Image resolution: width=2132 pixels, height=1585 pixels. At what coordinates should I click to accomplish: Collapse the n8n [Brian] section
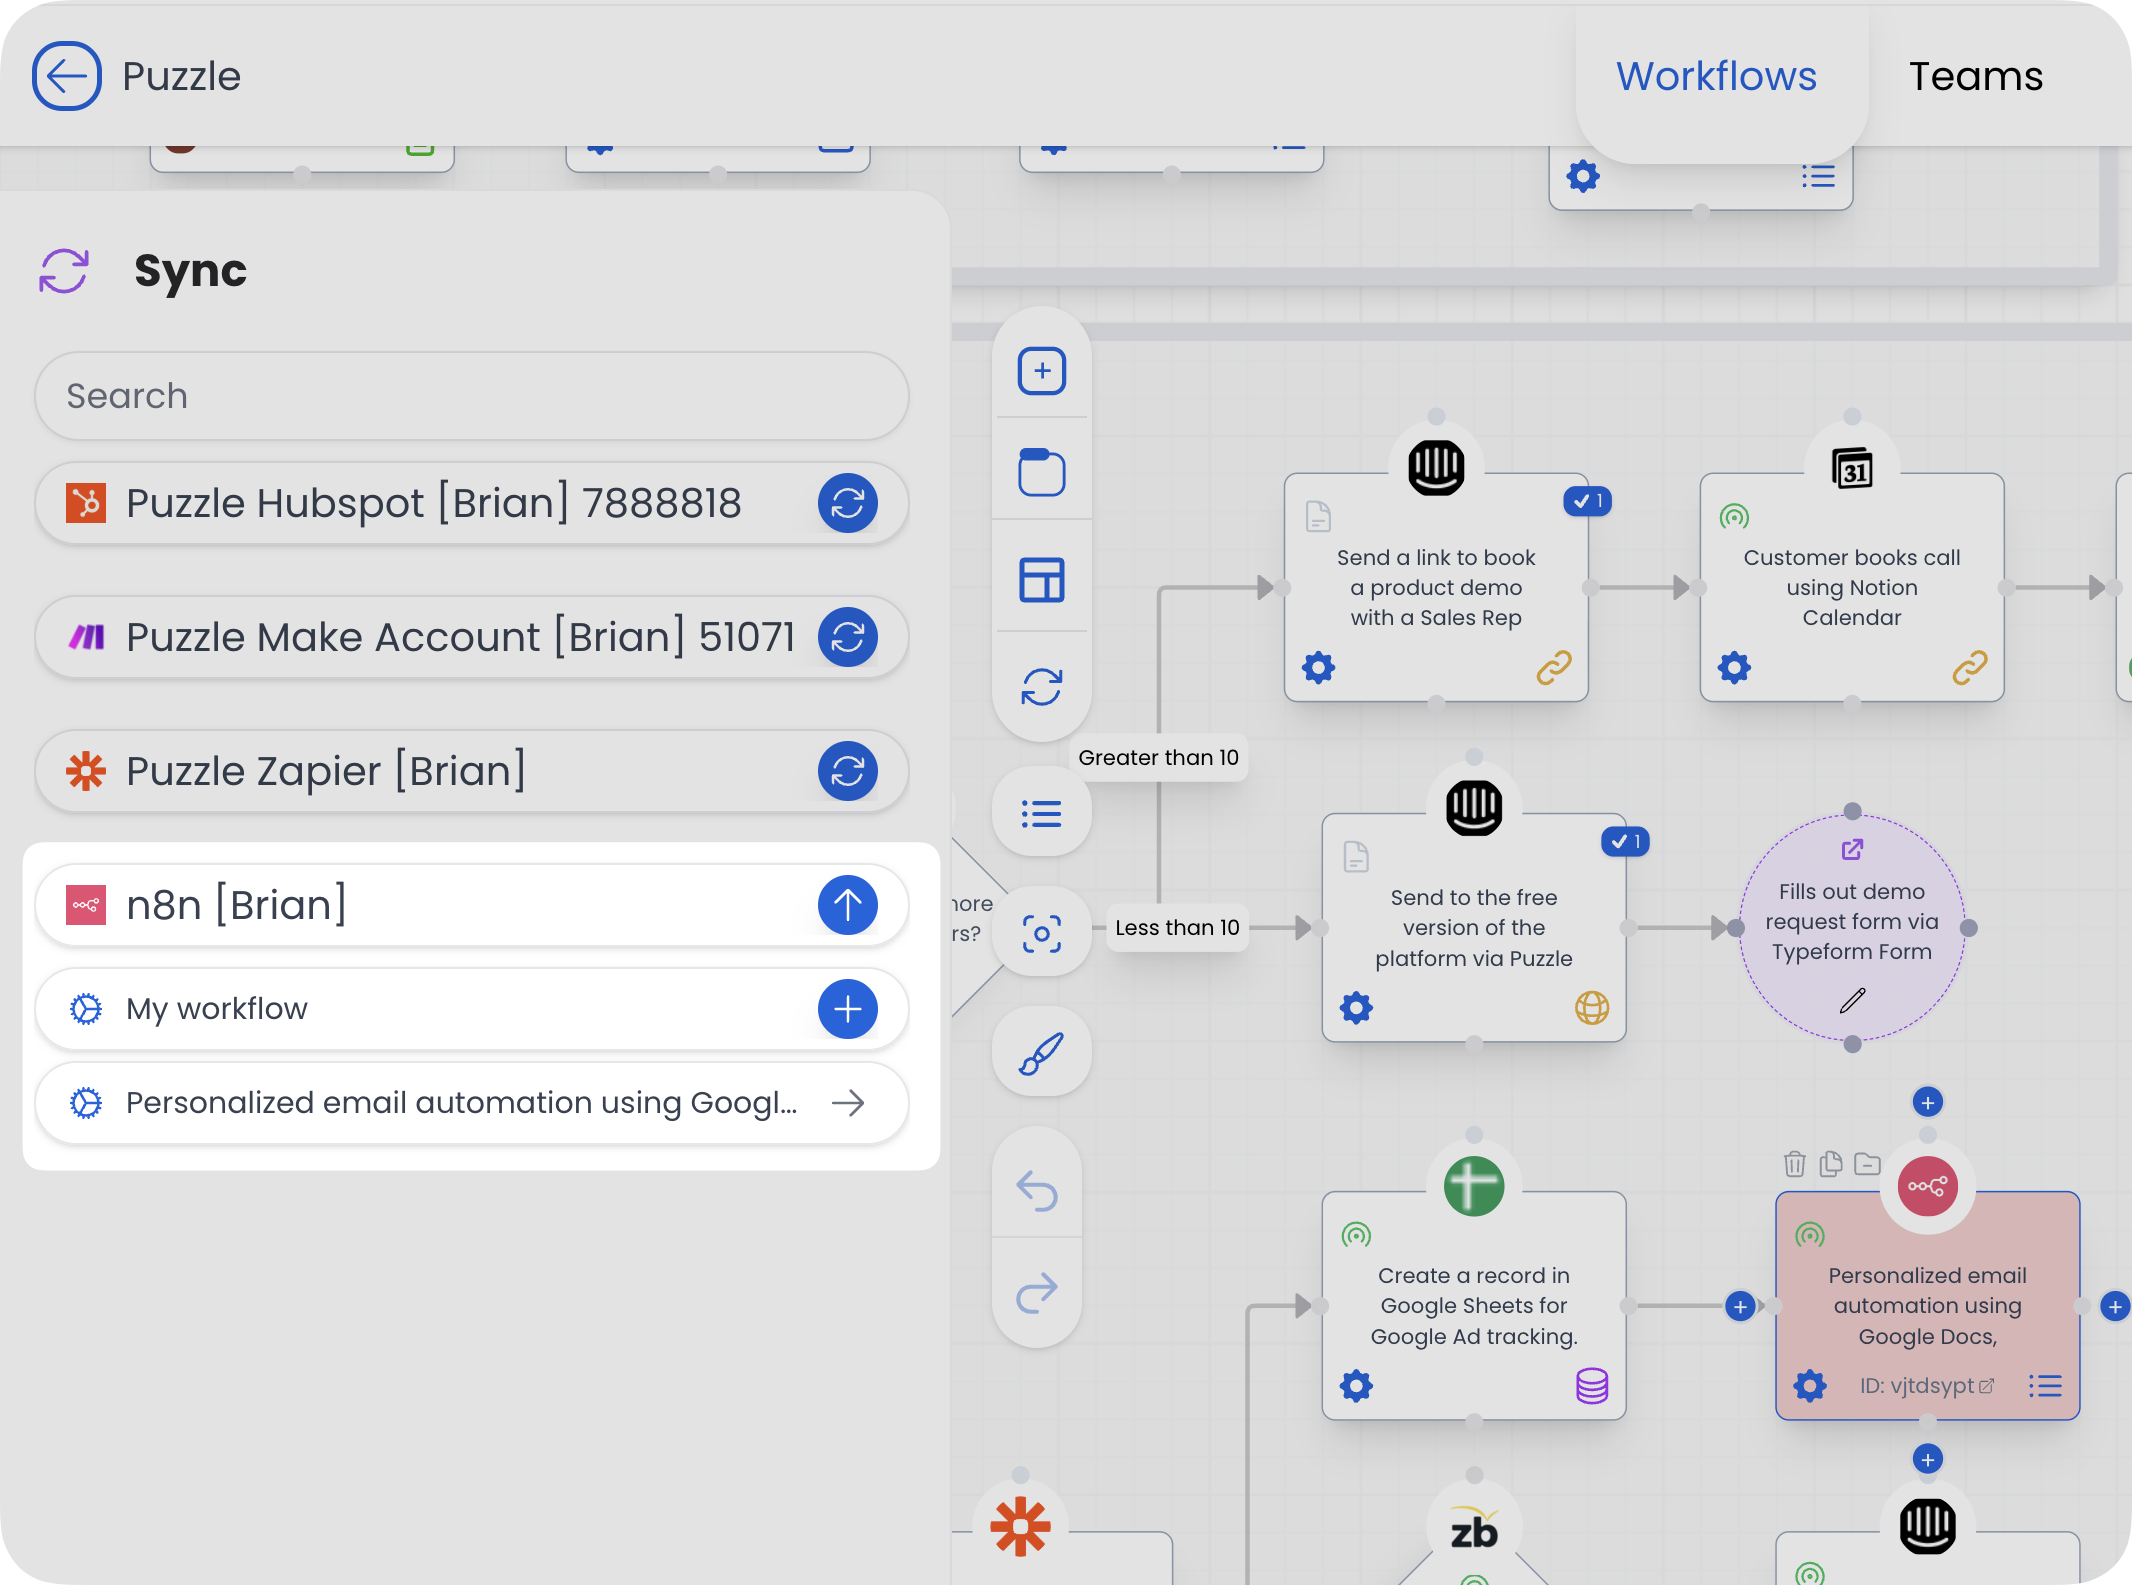pyautogui.click(x=847, y=905)
